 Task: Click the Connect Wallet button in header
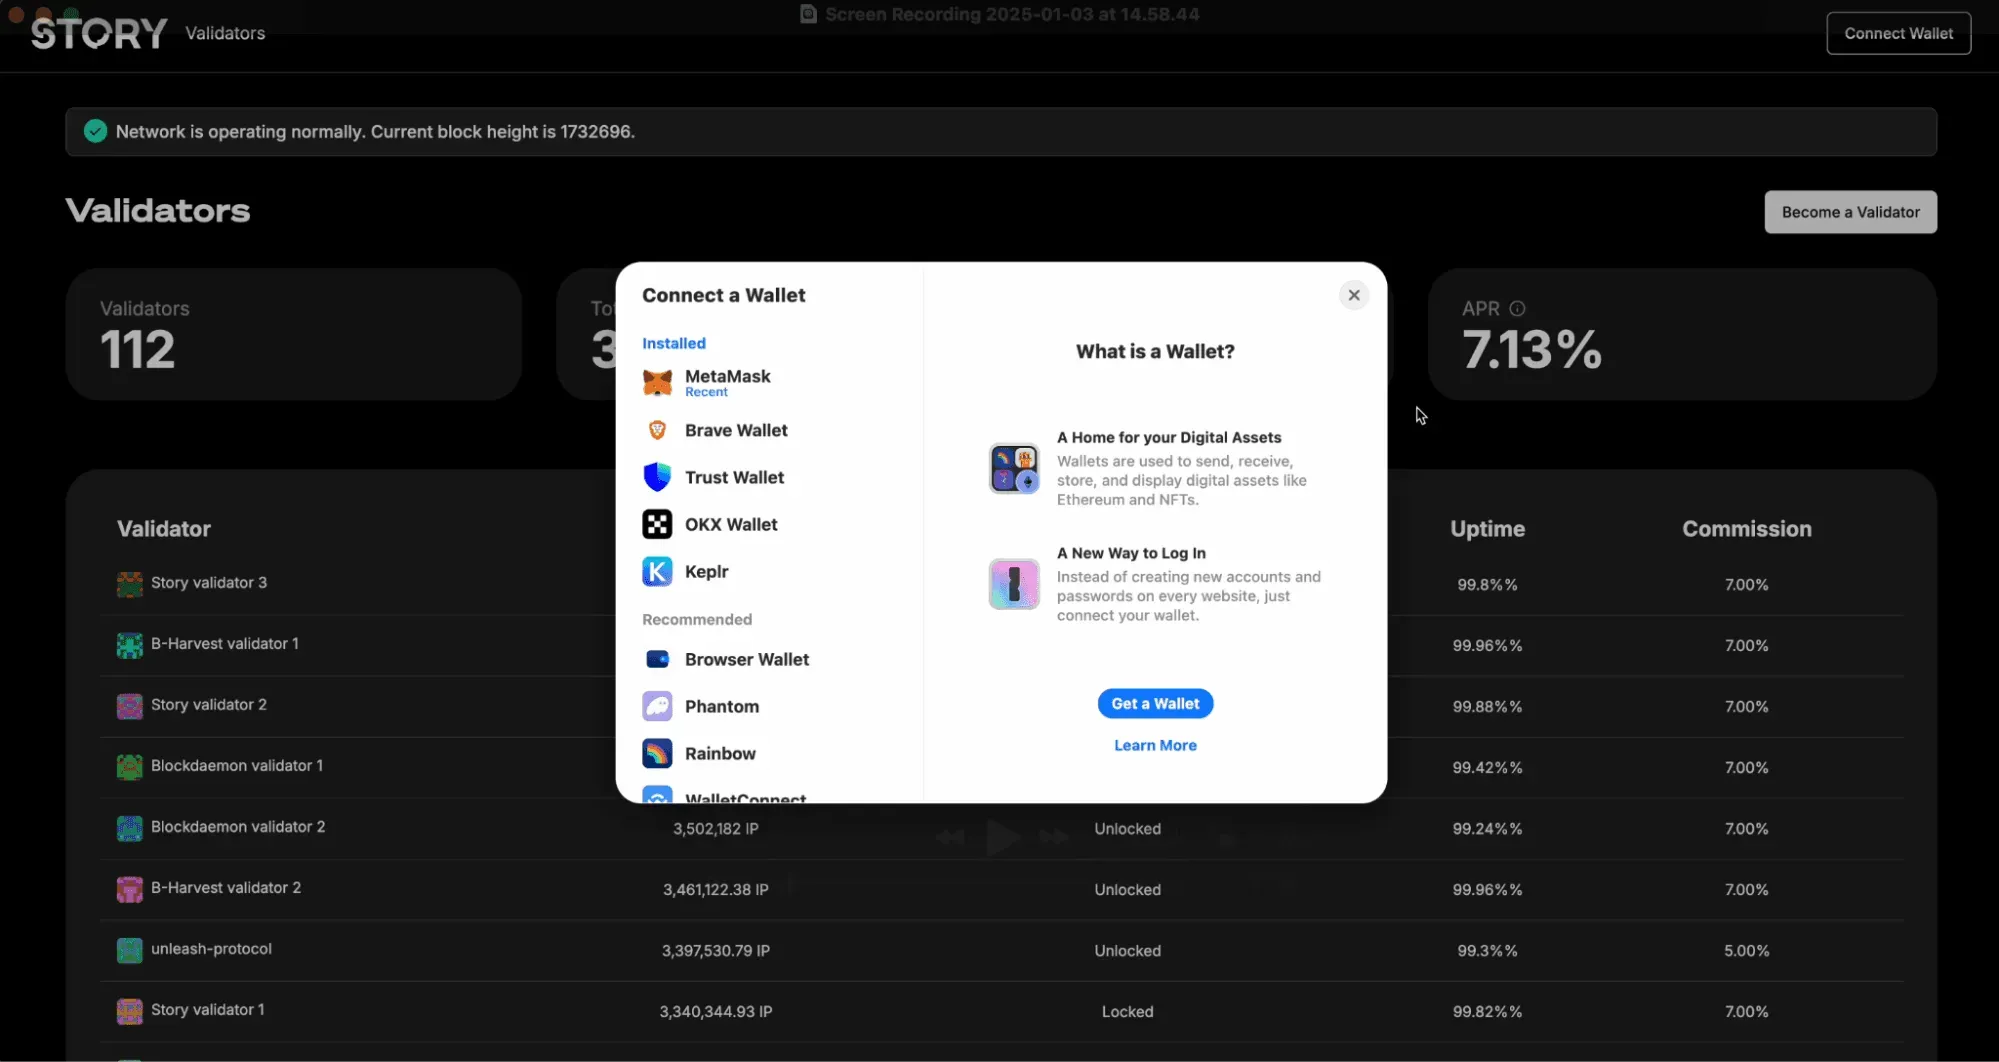pyautogui.click(x=1898, y=33)
